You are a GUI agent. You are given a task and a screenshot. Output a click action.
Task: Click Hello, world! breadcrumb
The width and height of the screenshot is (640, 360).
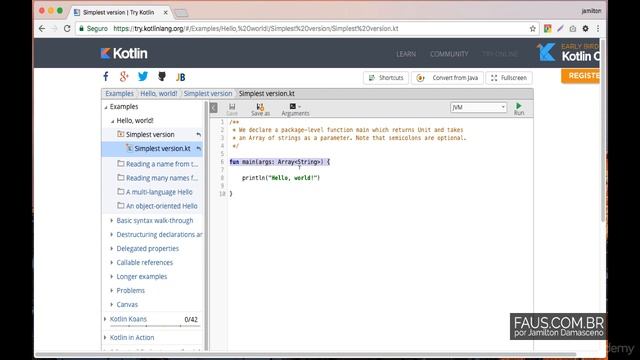(159, 93)
